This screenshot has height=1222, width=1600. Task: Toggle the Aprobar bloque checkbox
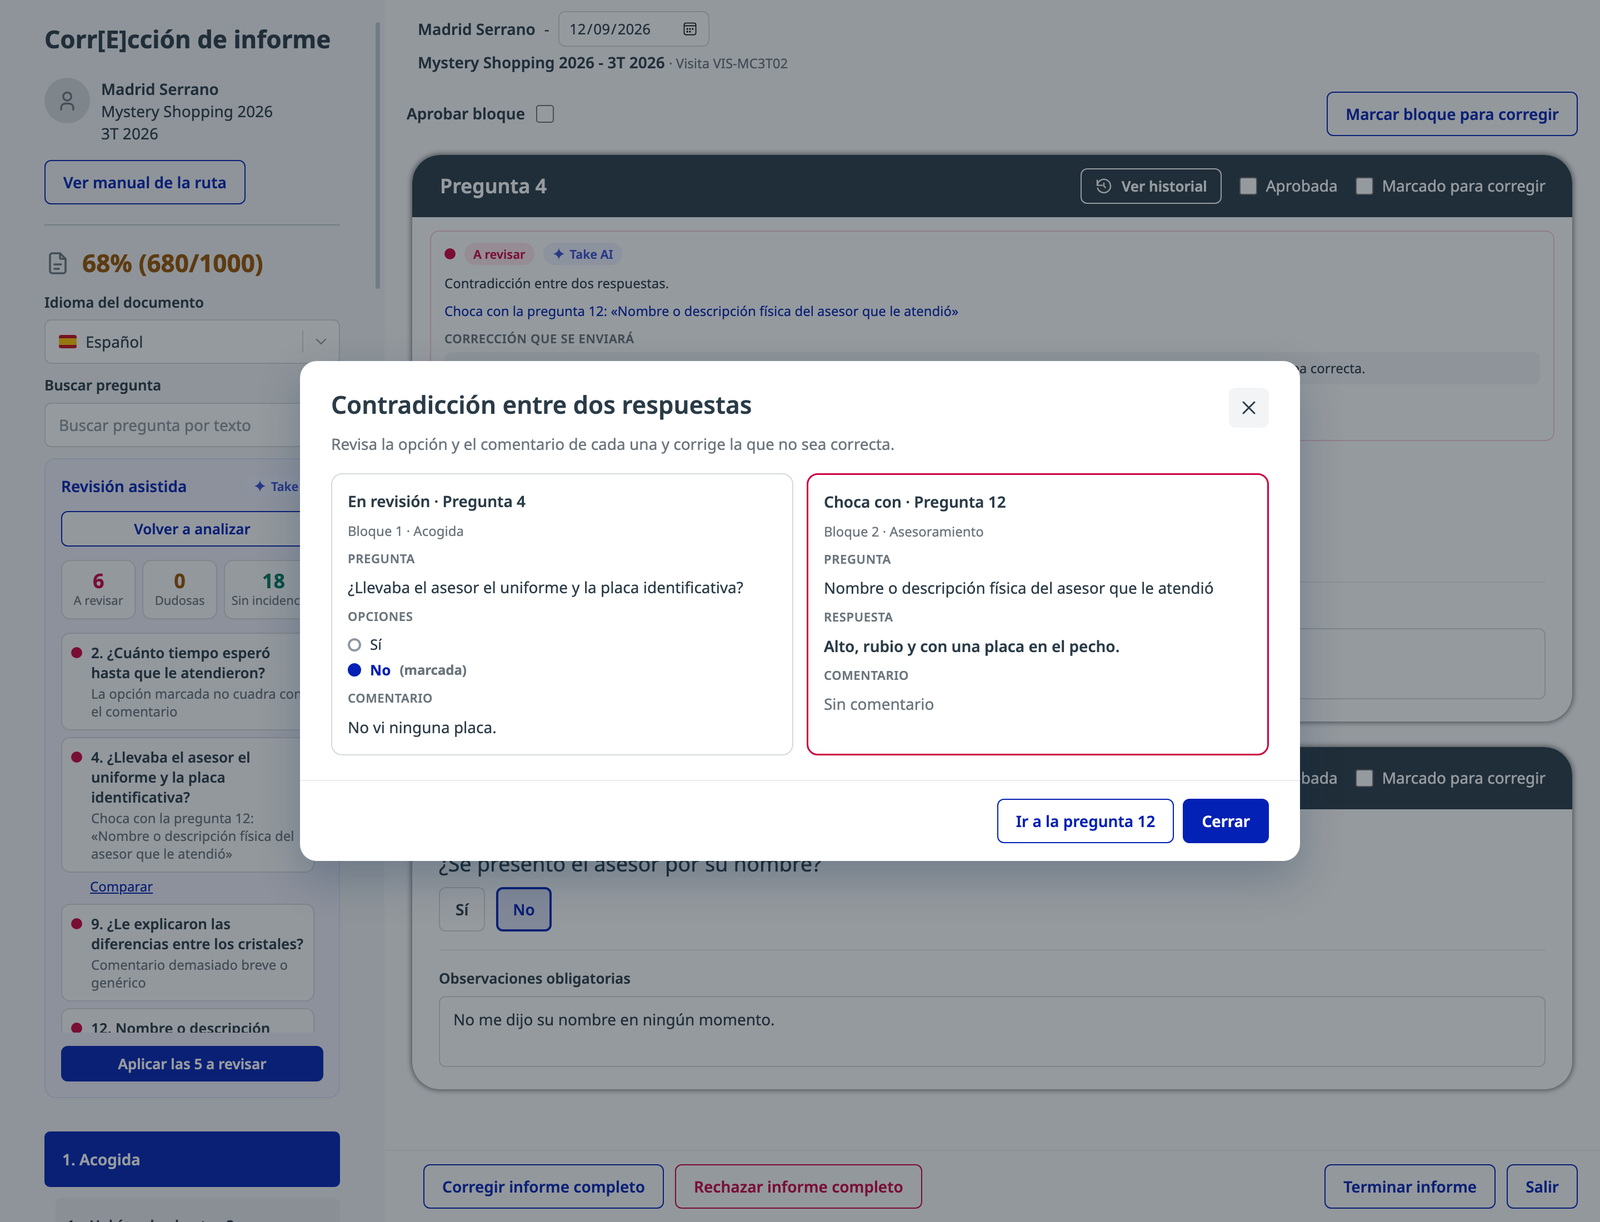click(545, 114)
